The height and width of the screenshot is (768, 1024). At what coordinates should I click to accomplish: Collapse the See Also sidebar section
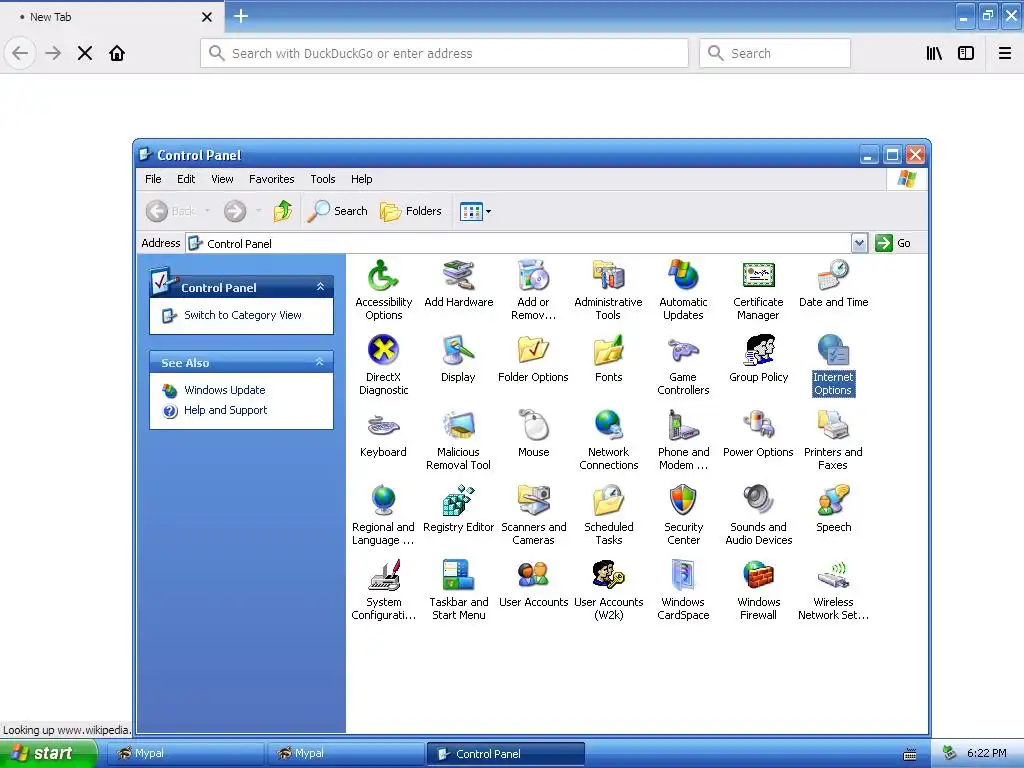coord(319,362)
